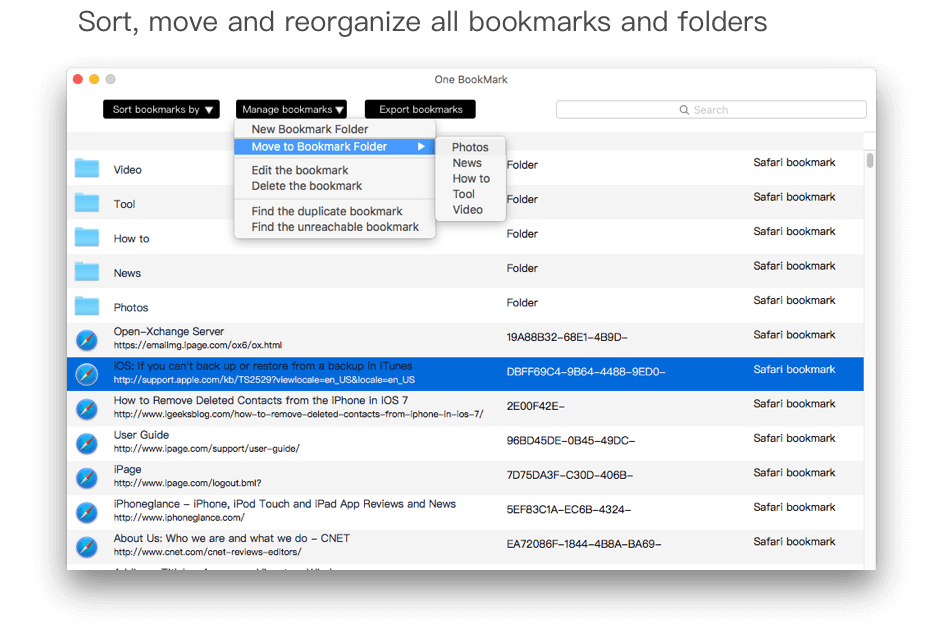Choose New Bookmark Folder from menu
Viewport: 950px width, 632px height.
tap(310, 129)
